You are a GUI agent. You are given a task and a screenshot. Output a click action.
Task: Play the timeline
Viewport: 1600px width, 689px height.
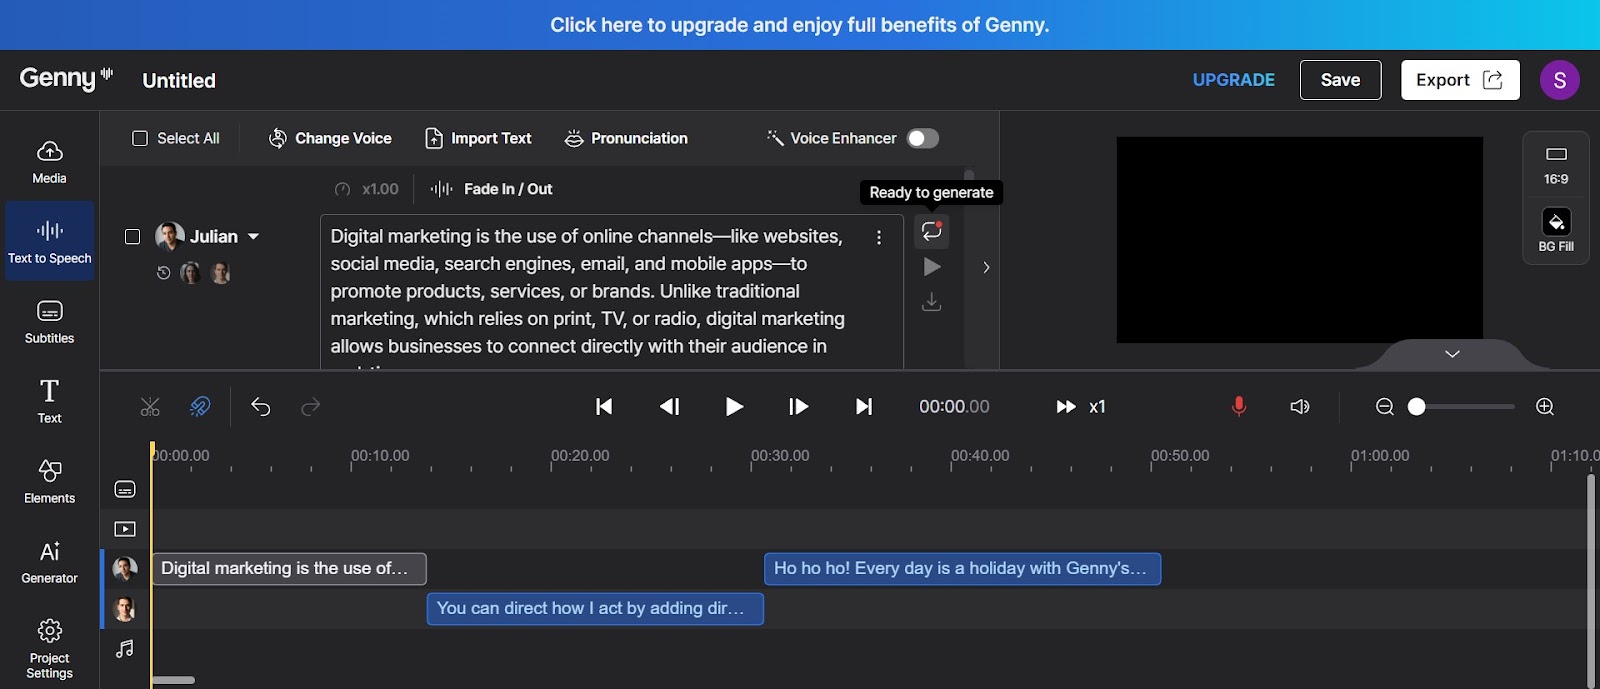pyautogui.click(x=734, y=407)
